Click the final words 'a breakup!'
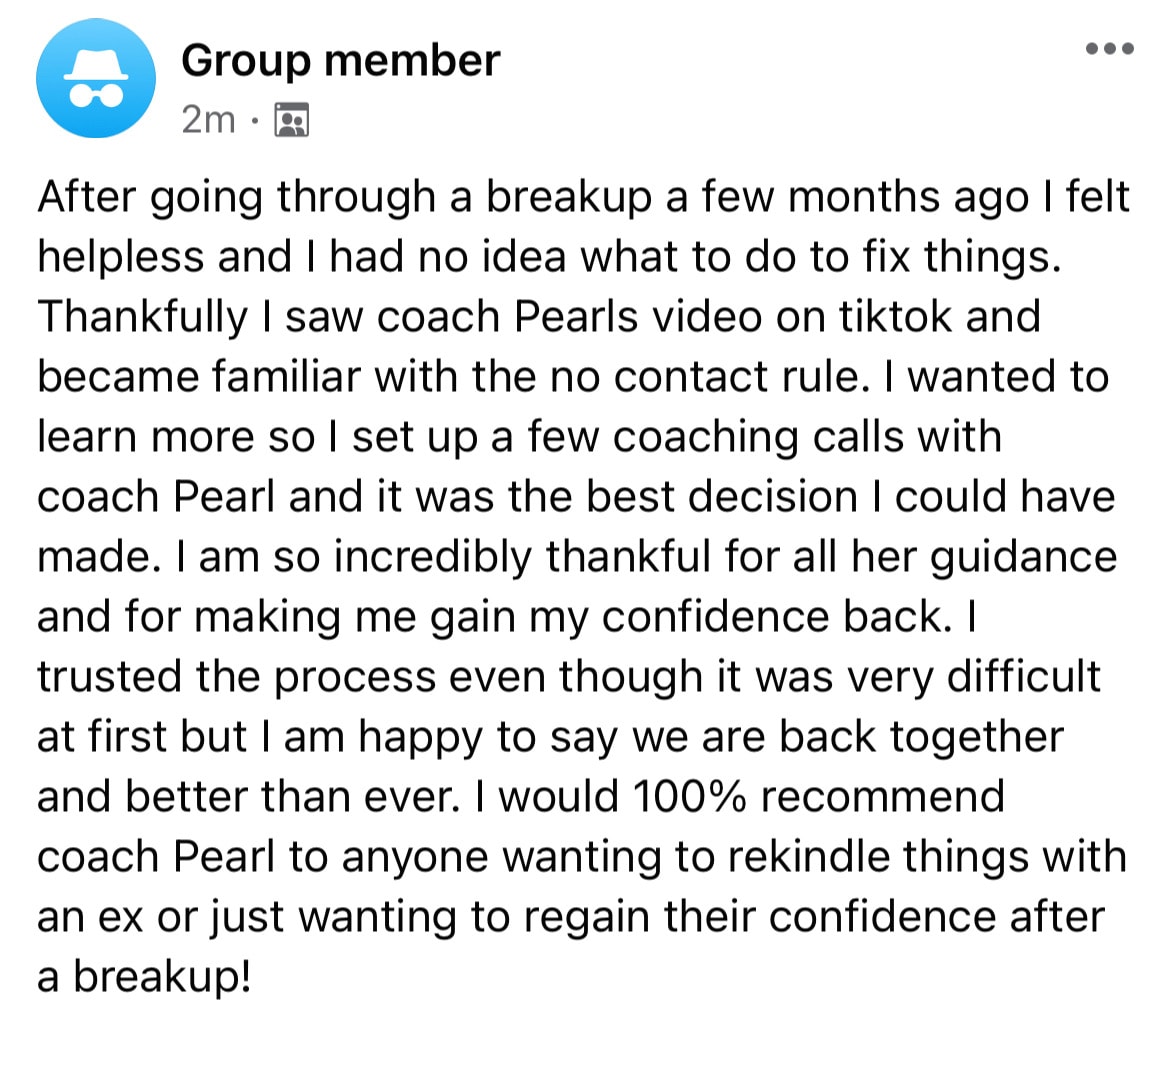This screenshot has width=1170, height=1071. coord(144,978)
